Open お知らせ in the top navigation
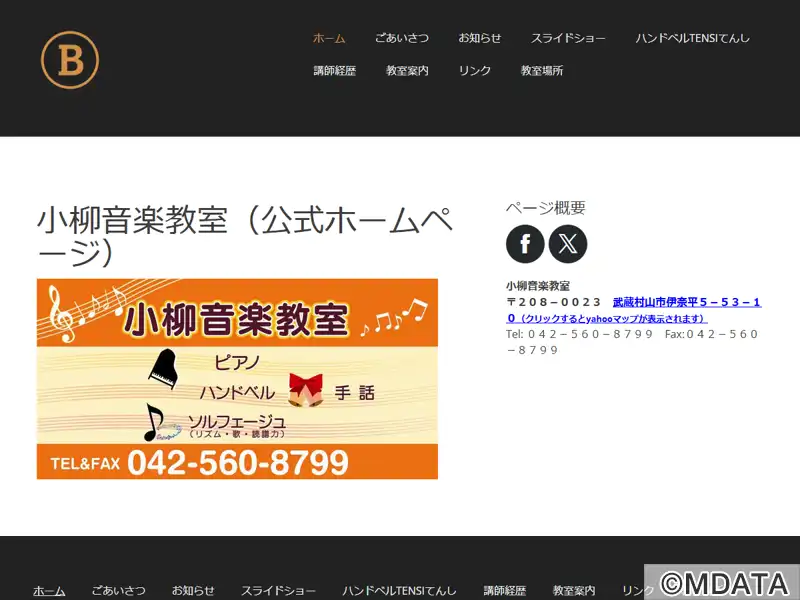800x600 pixels. pos(480,38)
